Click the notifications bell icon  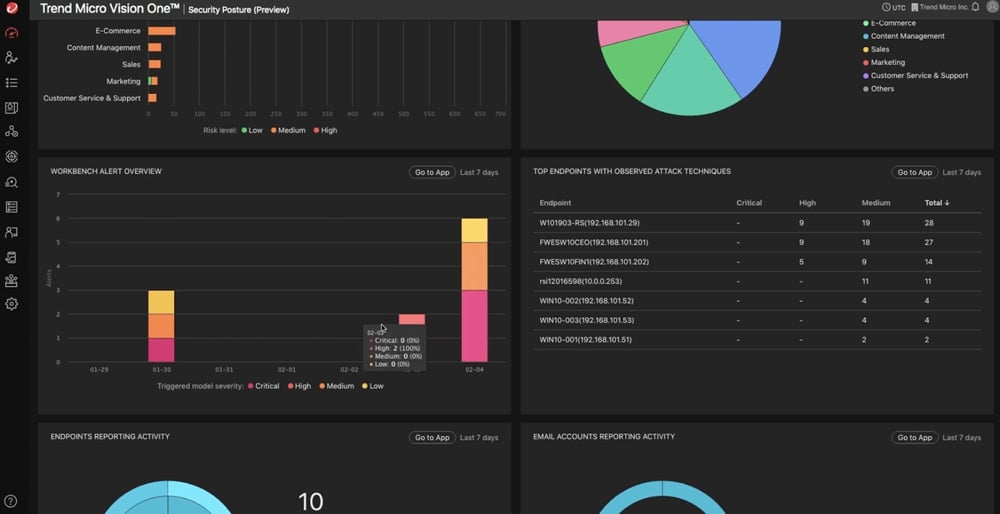pyautogui.click(x=975, y=8)
